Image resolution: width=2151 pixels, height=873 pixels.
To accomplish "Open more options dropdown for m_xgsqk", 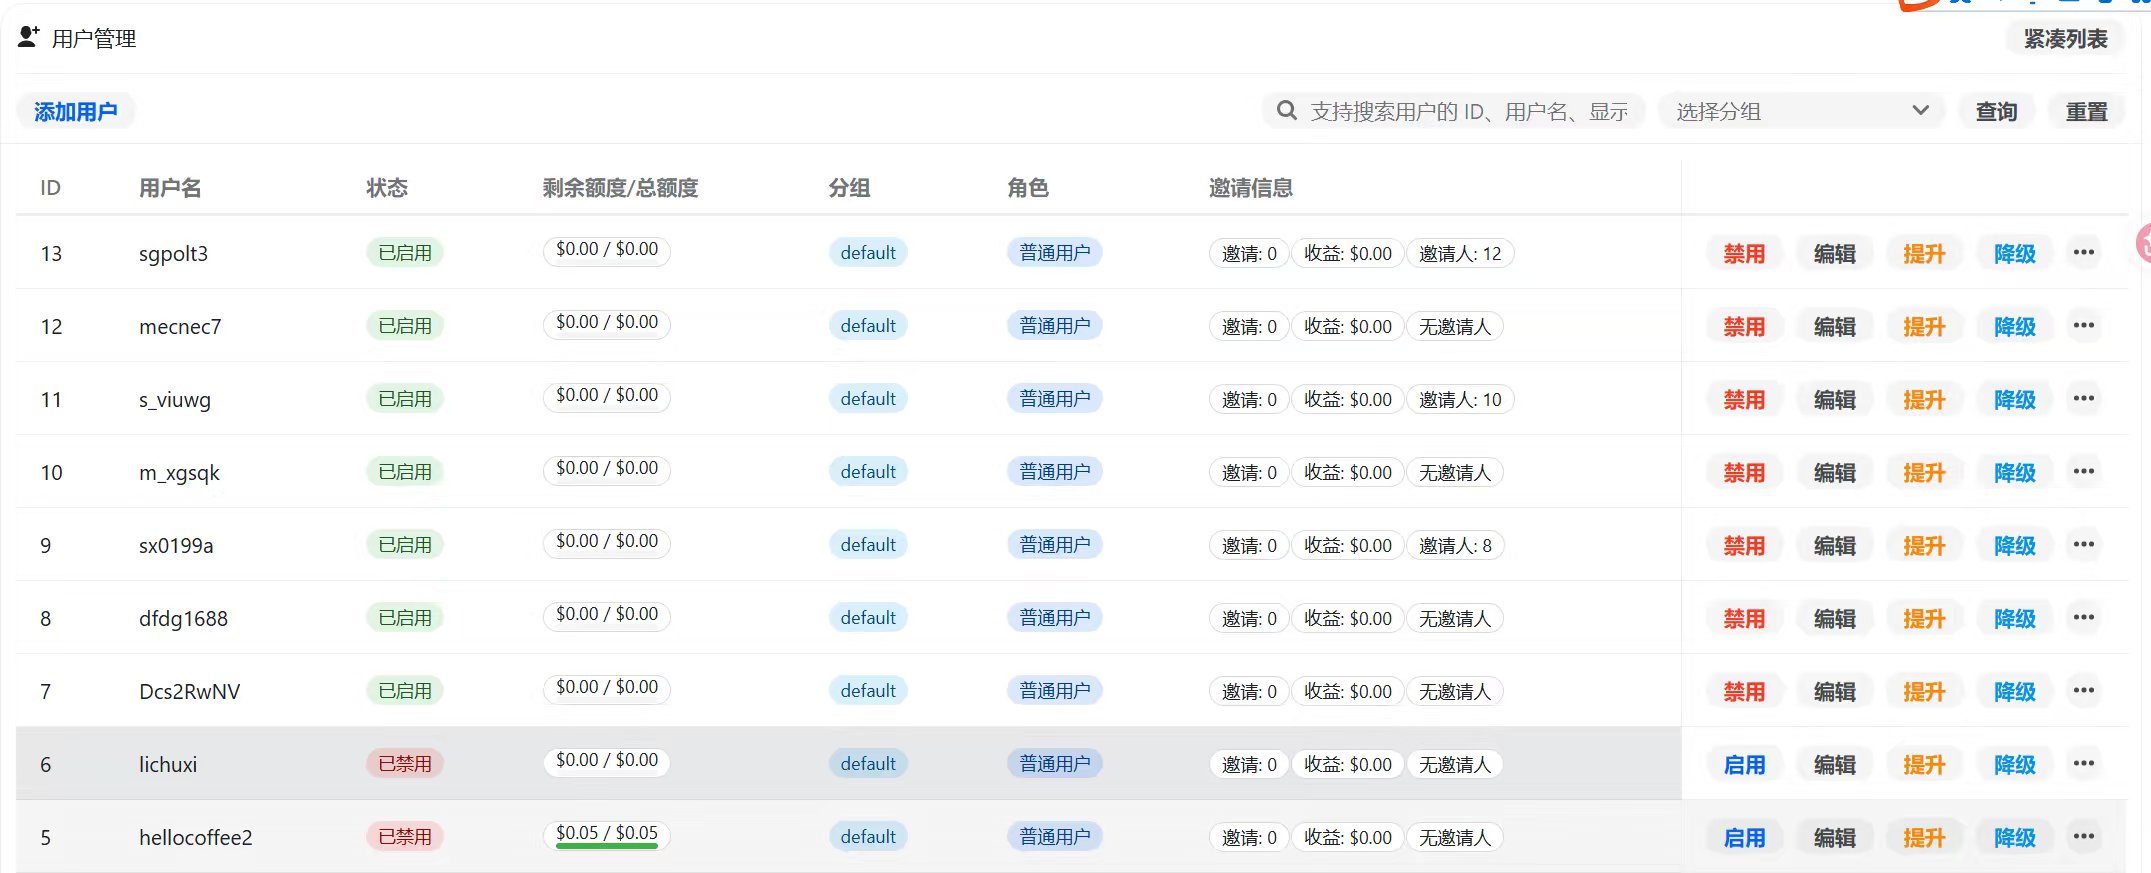I will [2083, 472].
